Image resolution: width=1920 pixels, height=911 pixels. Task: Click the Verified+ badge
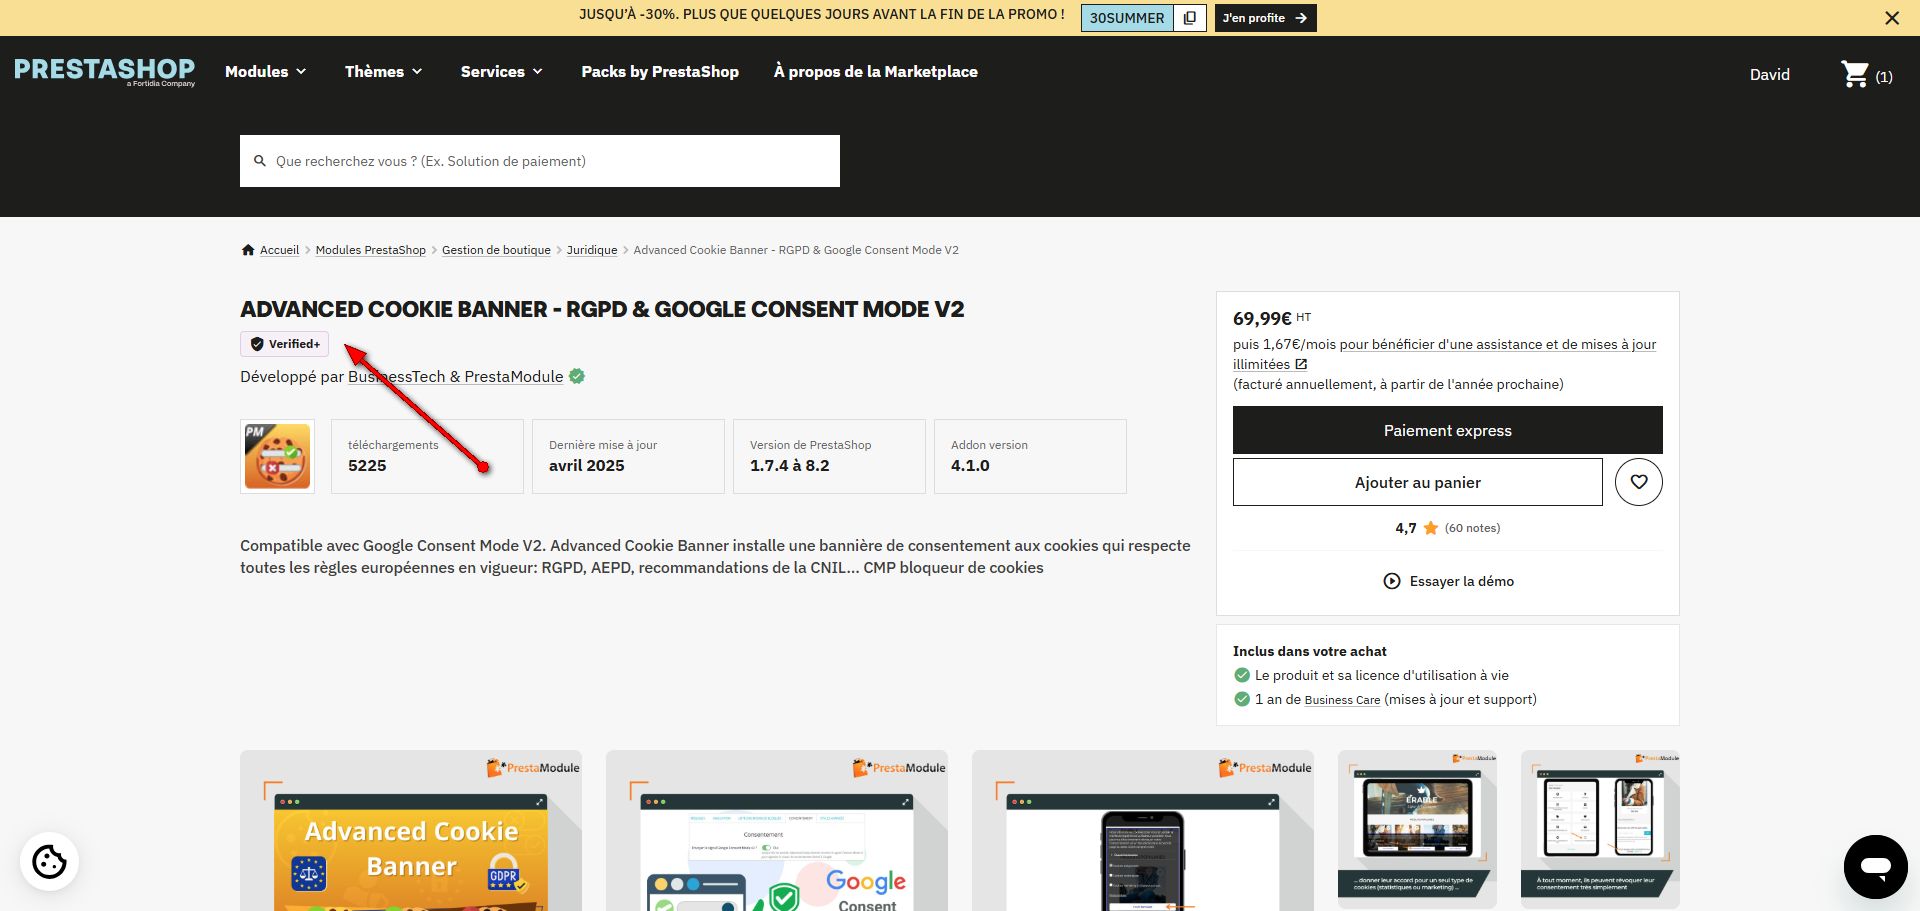coord(285,344)
